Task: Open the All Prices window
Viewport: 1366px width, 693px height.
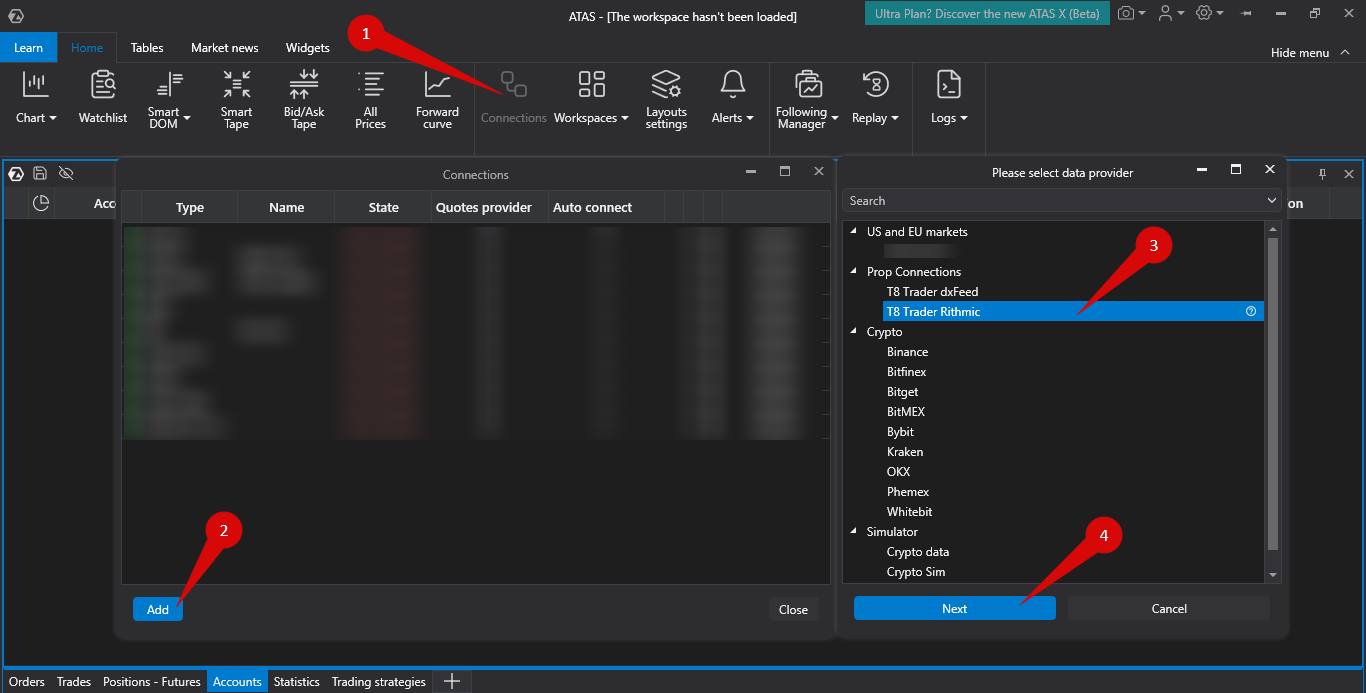Action: pyautogui.click(x=371, y=99)
